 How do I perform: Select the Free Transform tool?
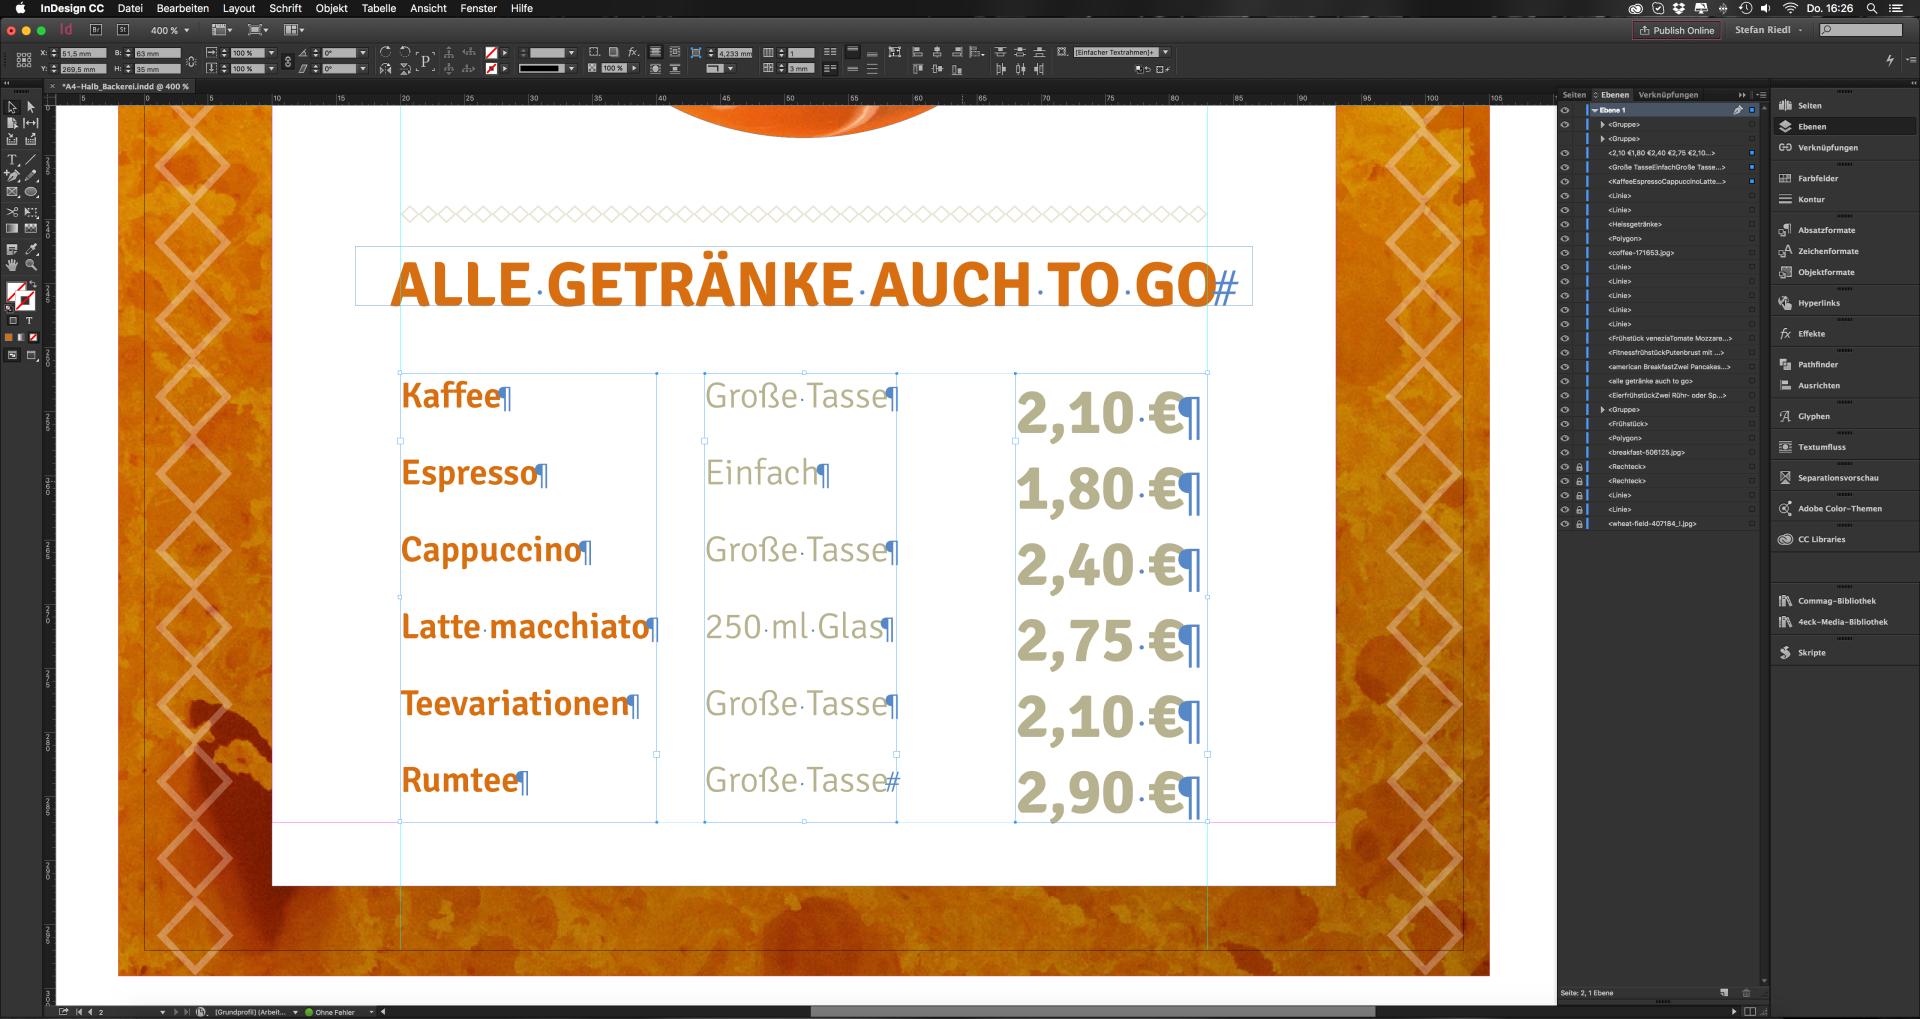31,213
